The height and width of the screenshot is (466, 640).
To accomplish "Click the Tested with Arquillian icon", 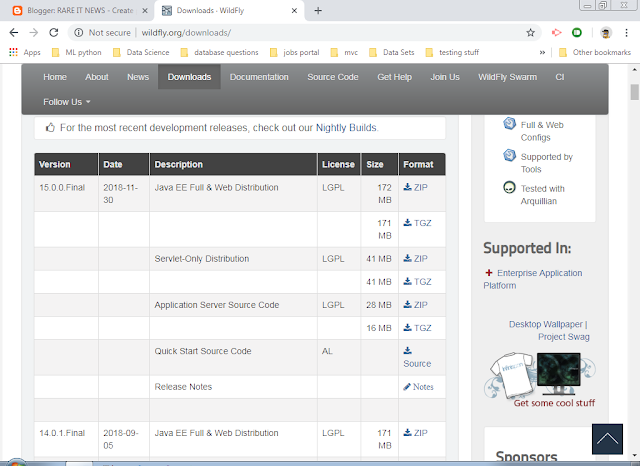I will 509,187.
